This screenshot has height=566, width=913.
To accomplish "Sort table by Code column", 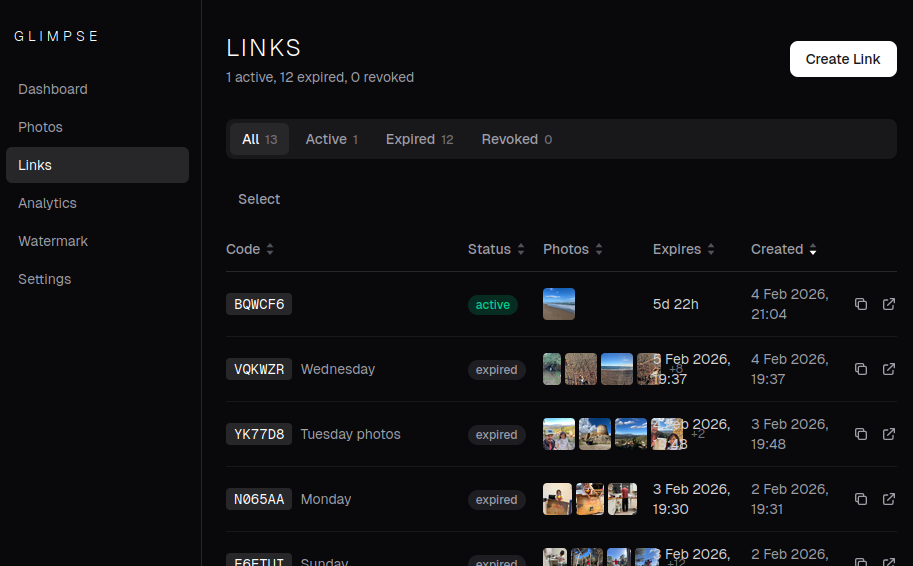I will [250, 249].
